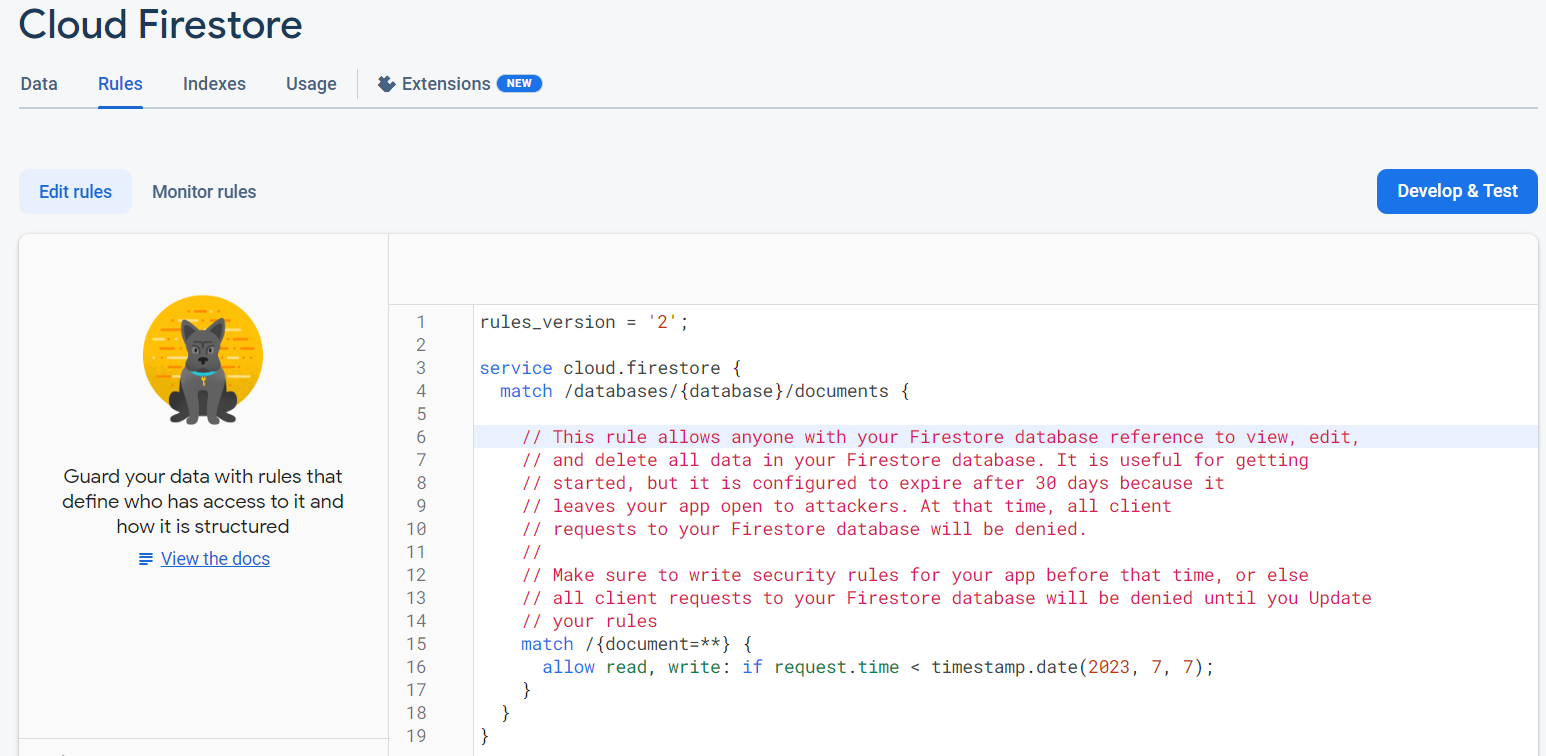Click comment 'all client requests to your Firestore'
The image size is (1546, 756).
tap(947, 598)
